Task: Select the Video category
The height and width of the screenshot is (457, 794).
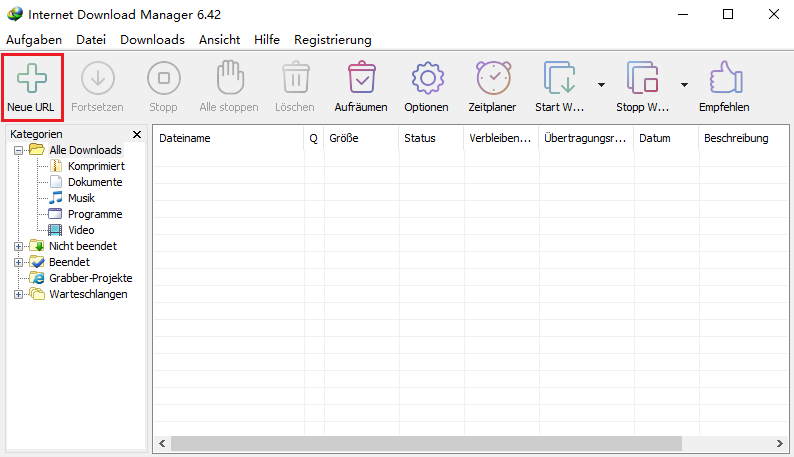Action: coord(81,230)
